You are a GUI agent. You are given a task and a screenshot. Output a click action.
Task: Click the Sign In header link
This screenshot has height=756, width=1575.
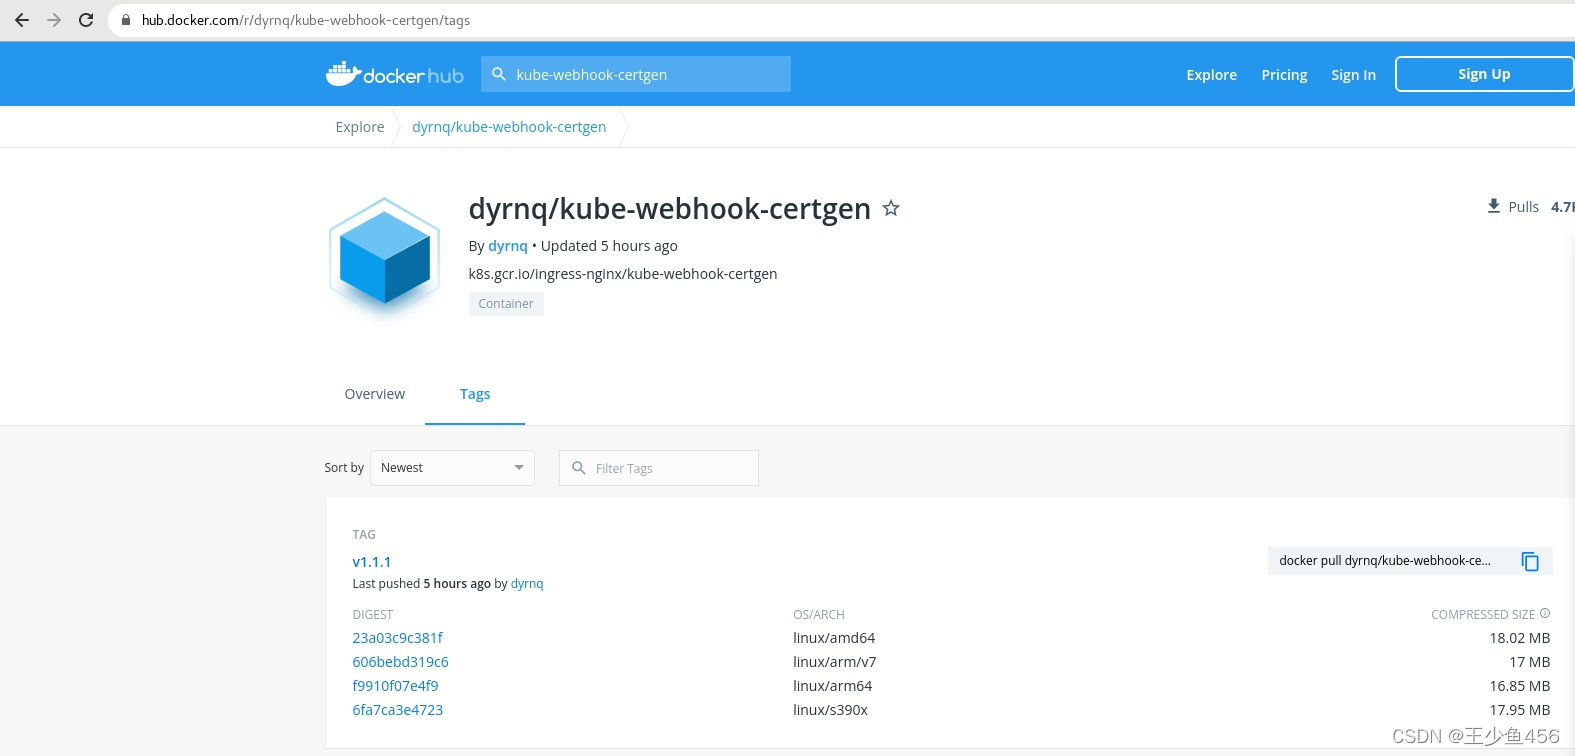[1353, 75]
